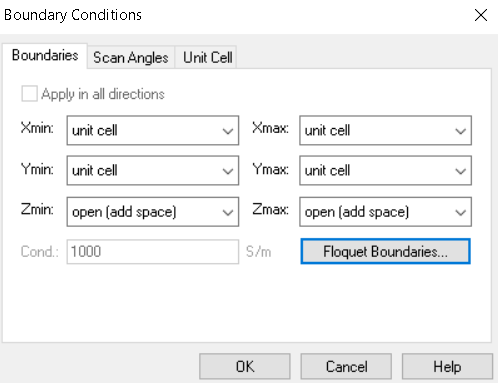Open the Xmax boundary type dropdown
Viewport: 498px width, 383px height.
click(x=385, y=130)
